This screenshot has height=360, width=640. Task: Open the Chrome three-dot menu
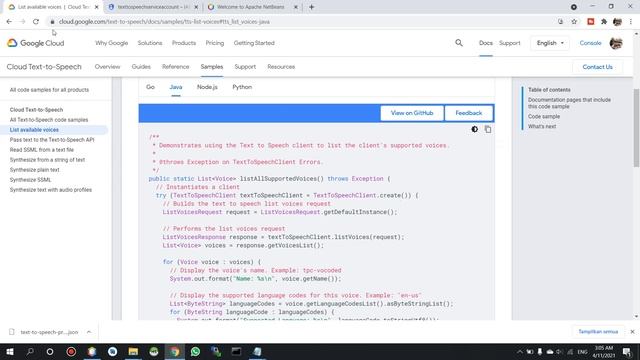(631, 22)
